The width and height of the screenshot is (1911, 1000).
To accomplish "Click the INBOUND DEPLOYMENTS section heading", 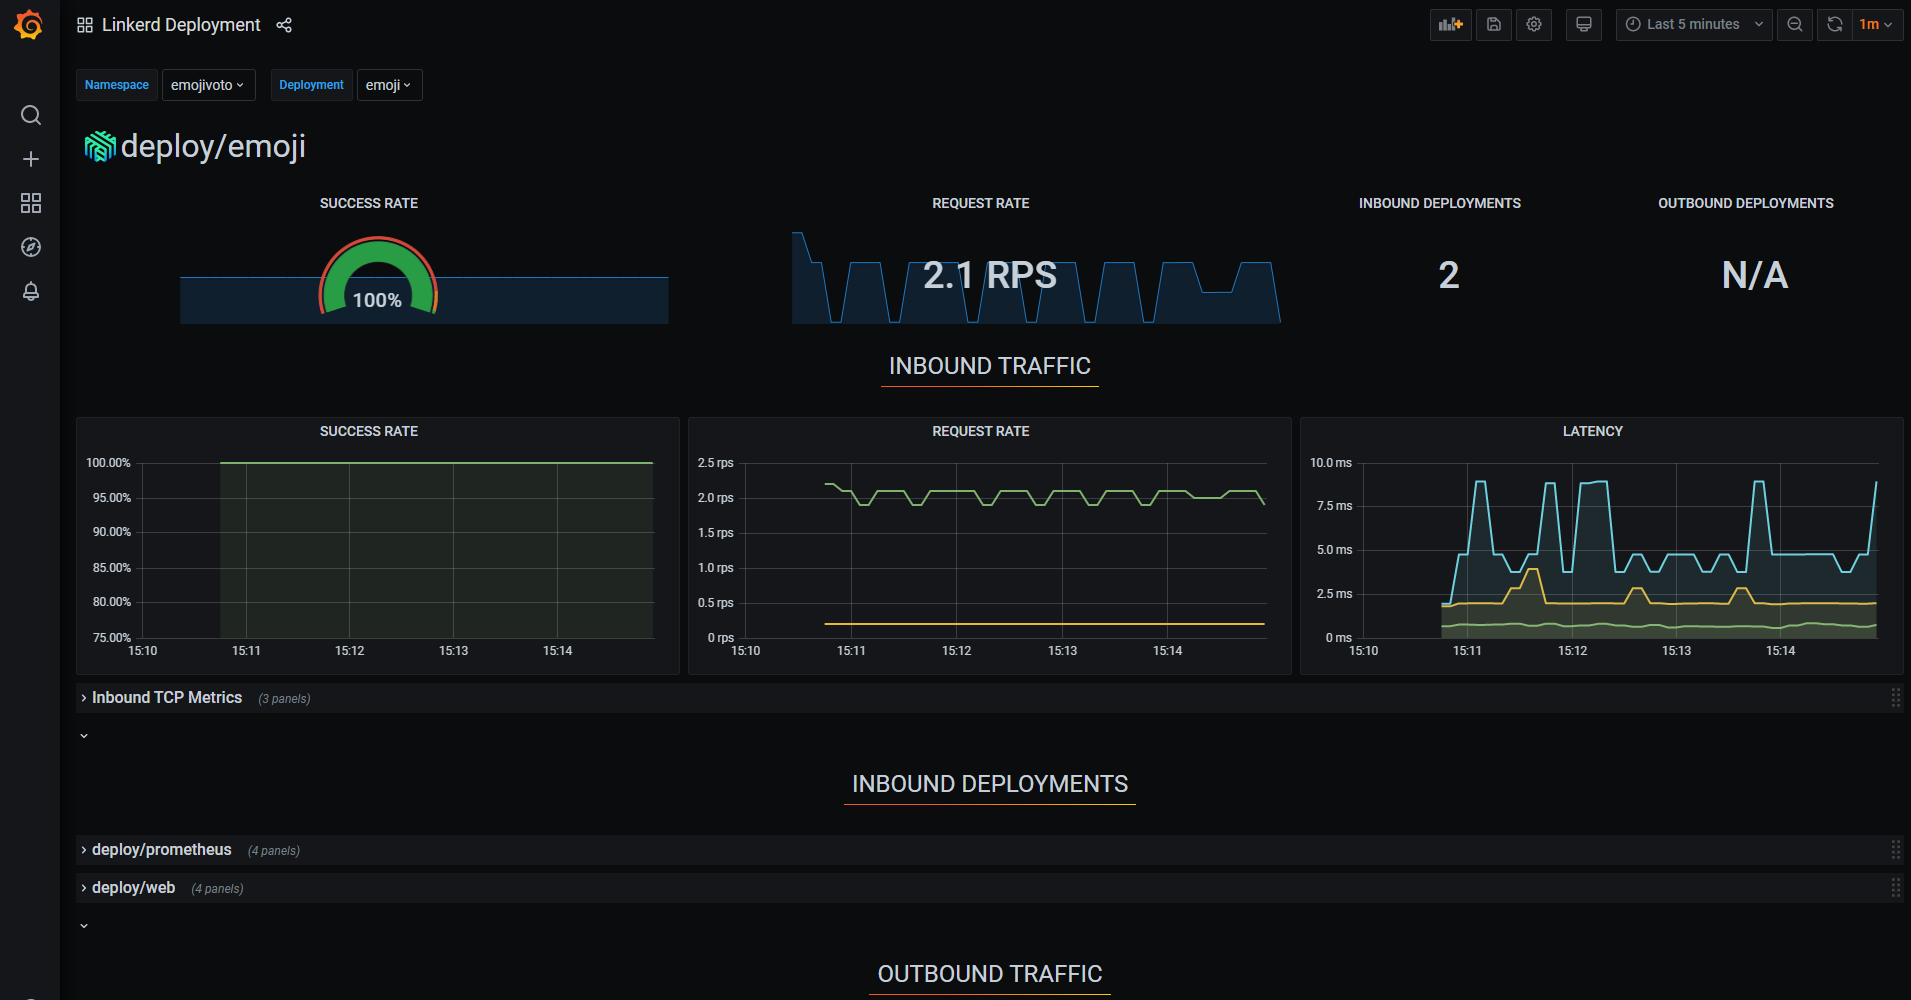I will point(990,784).
